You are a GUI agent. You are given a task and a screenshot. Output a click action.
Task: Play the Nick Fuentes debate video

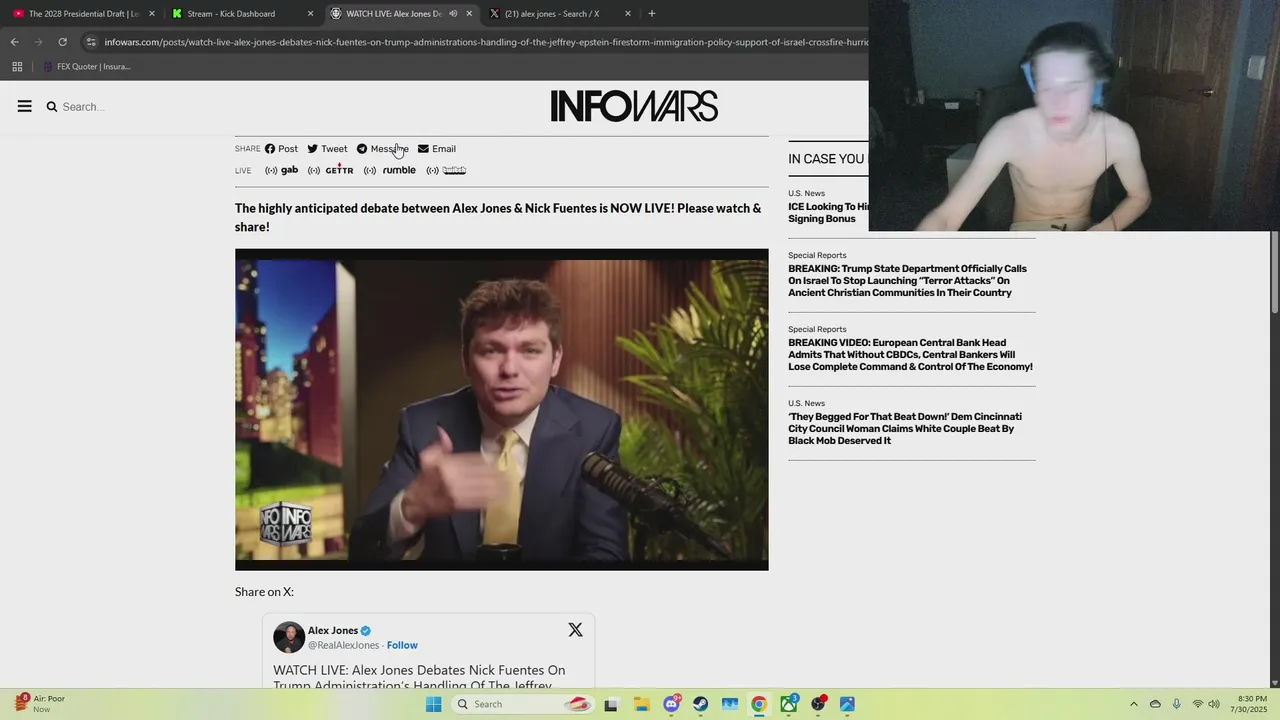[x=501, y=409]
